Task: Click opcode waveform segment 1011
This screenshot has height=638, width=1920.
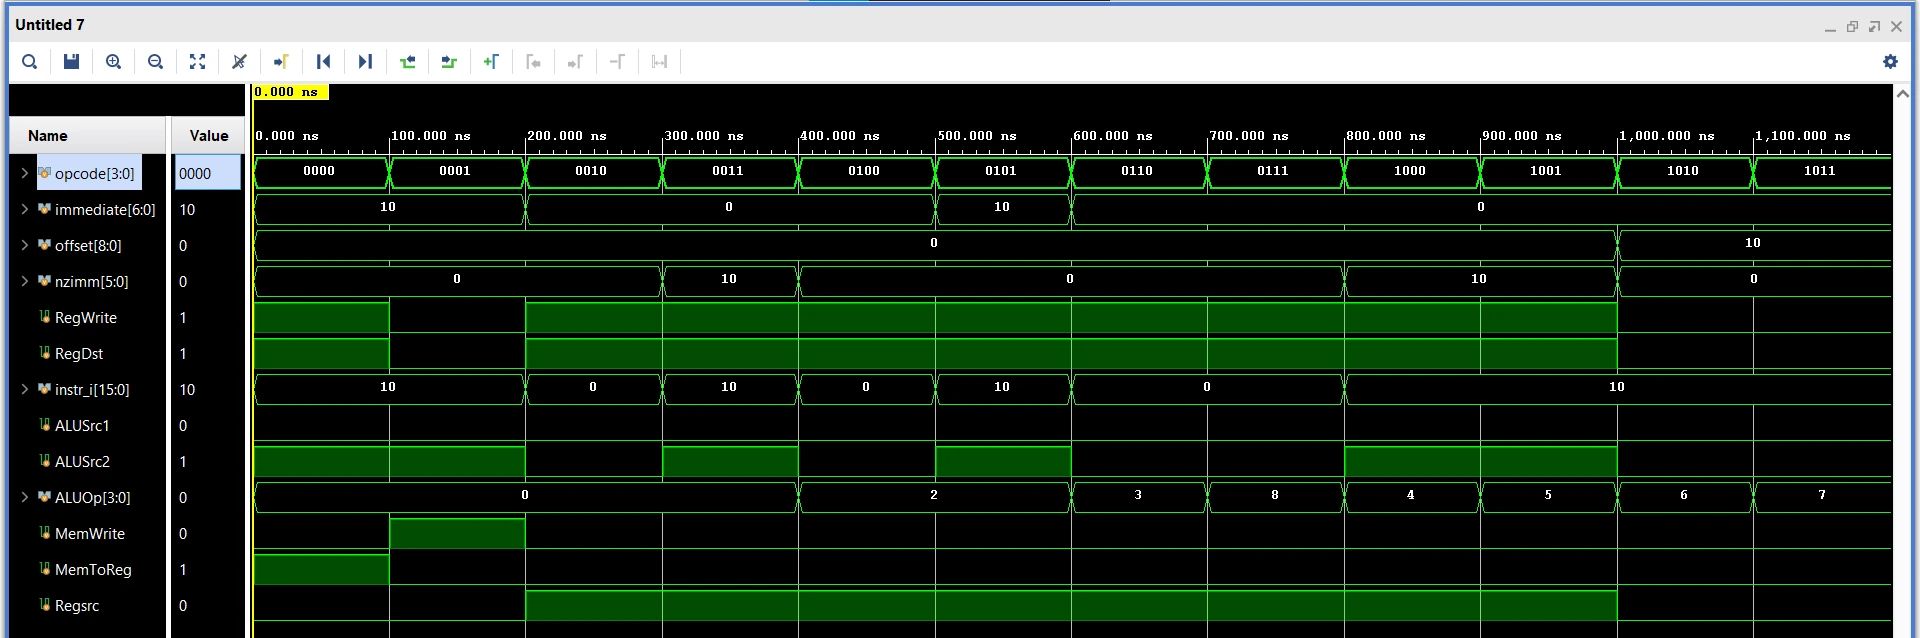Action: pyautogui.click(x=1820, y=171)
